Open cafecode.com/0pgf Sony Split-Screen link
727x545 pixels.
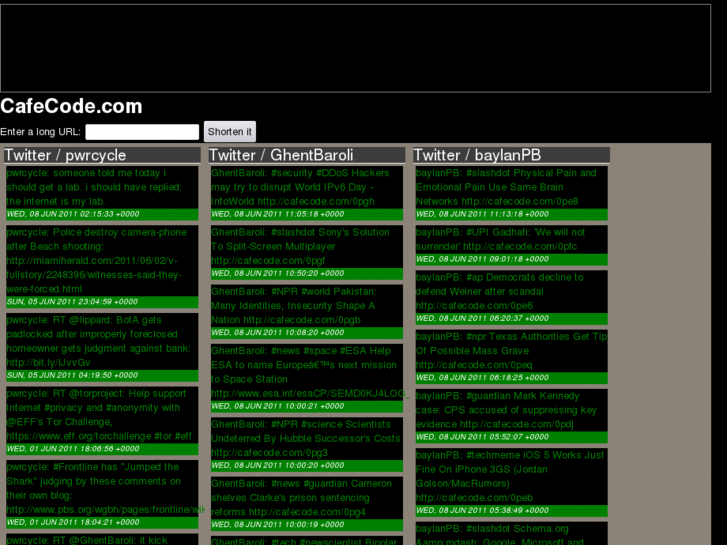point(268,261)
